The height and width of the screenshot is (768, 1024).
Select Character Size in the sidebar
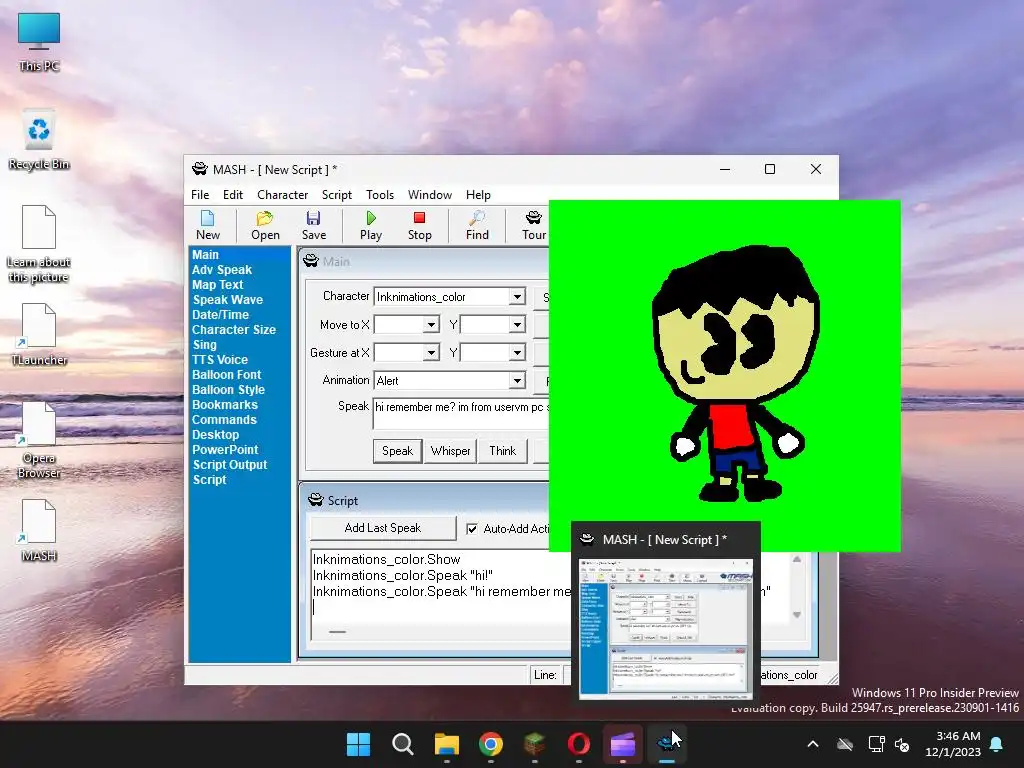click(233, 330)
